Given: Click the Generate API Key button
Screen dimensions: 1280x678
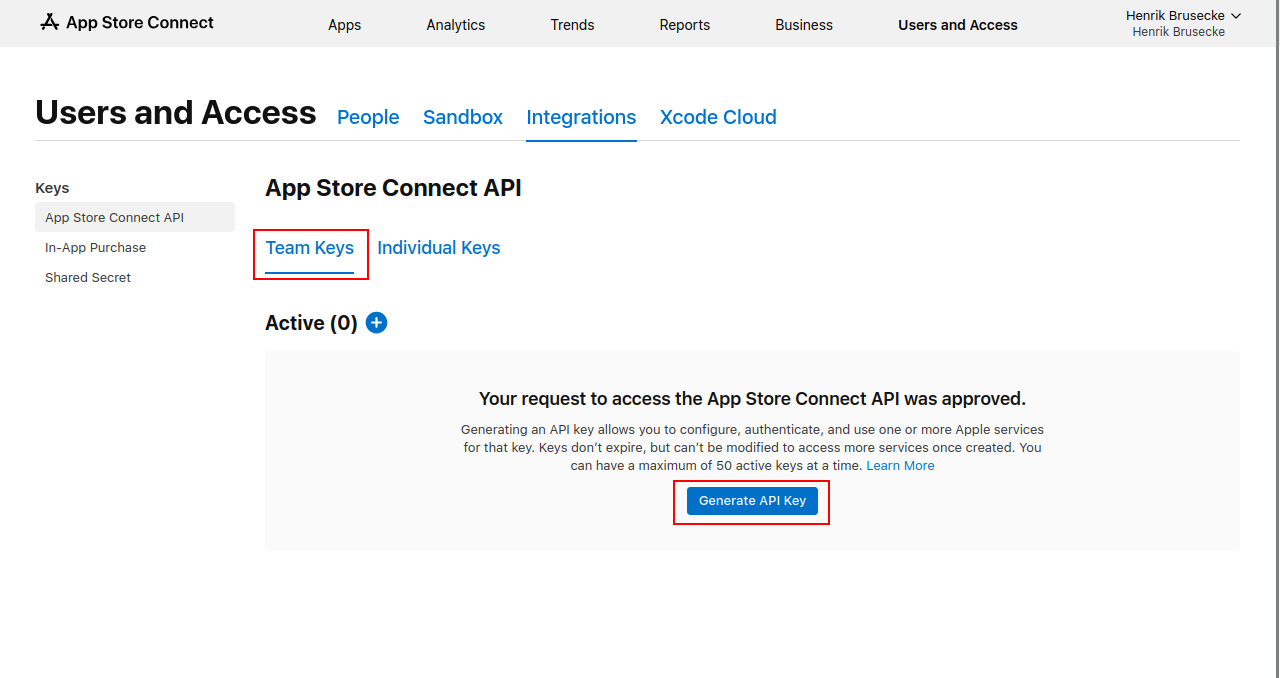Looking at the screenshot, I should tap(752, 501).
